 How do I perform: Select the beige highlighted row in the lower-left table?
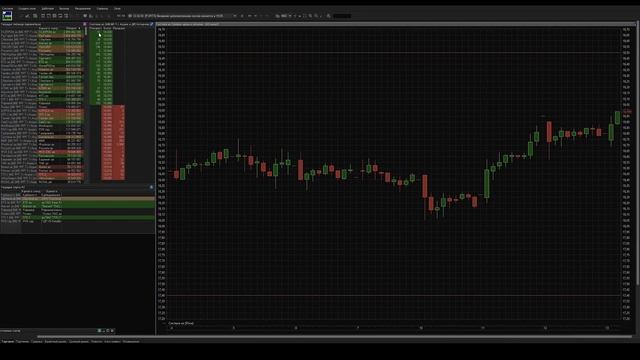78,199
